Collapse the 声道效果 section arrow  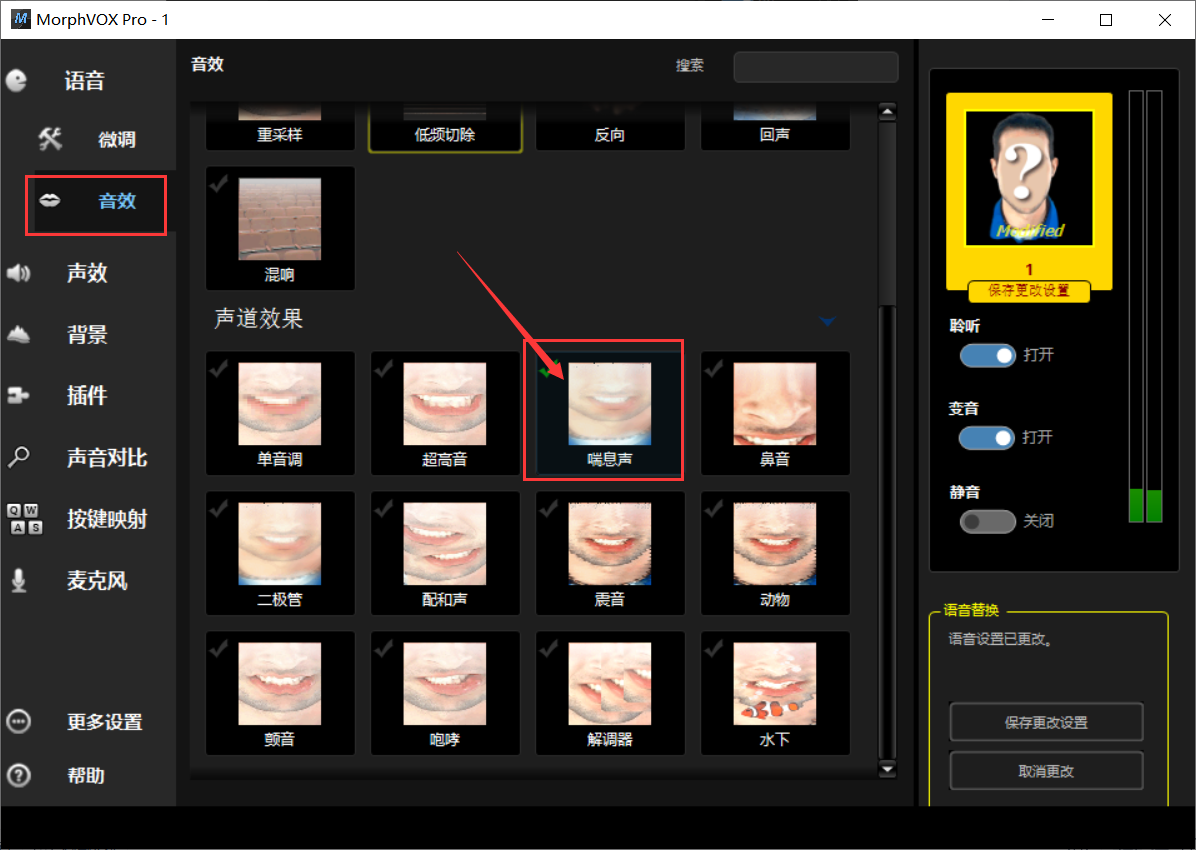(828, 321)
